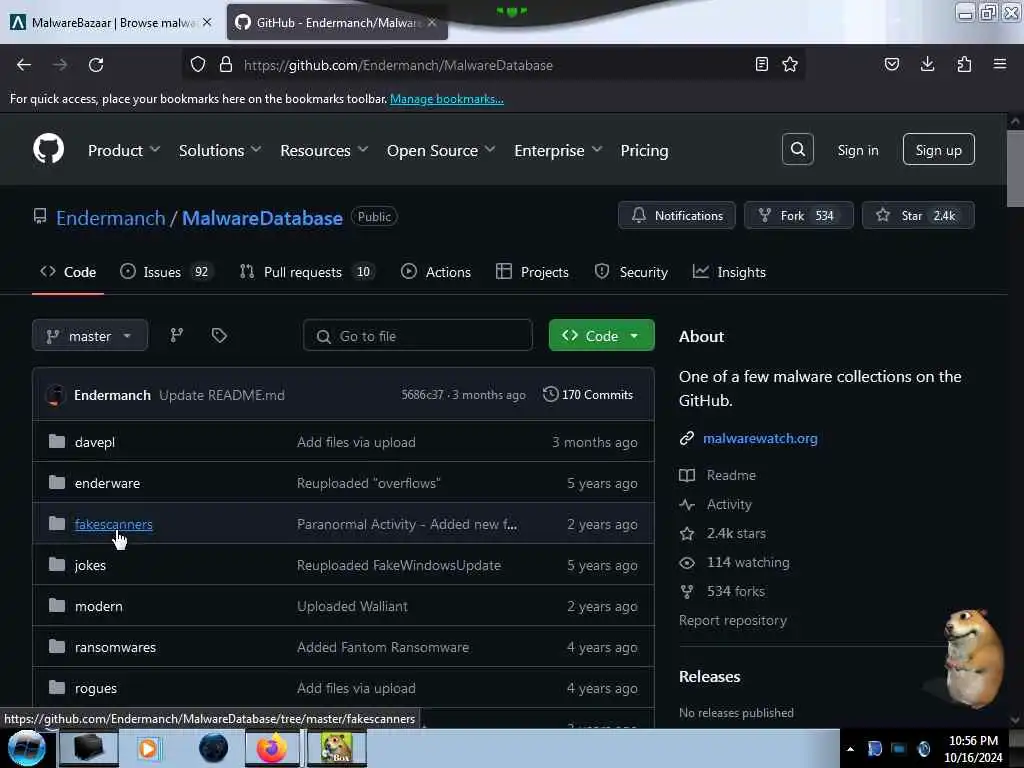Expand the Solutions menu
Image resolution: width=1024 pixels, height=768 pixels.
[x=220, y=151]
